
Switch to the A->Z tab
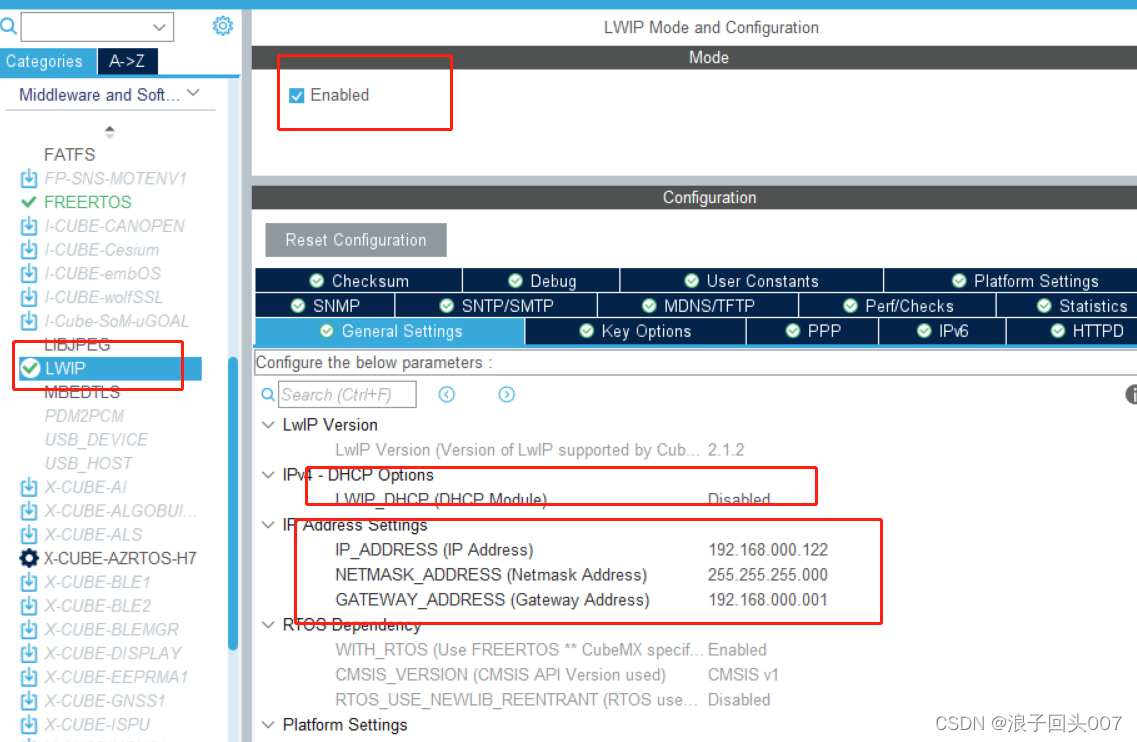pos(127,61)
